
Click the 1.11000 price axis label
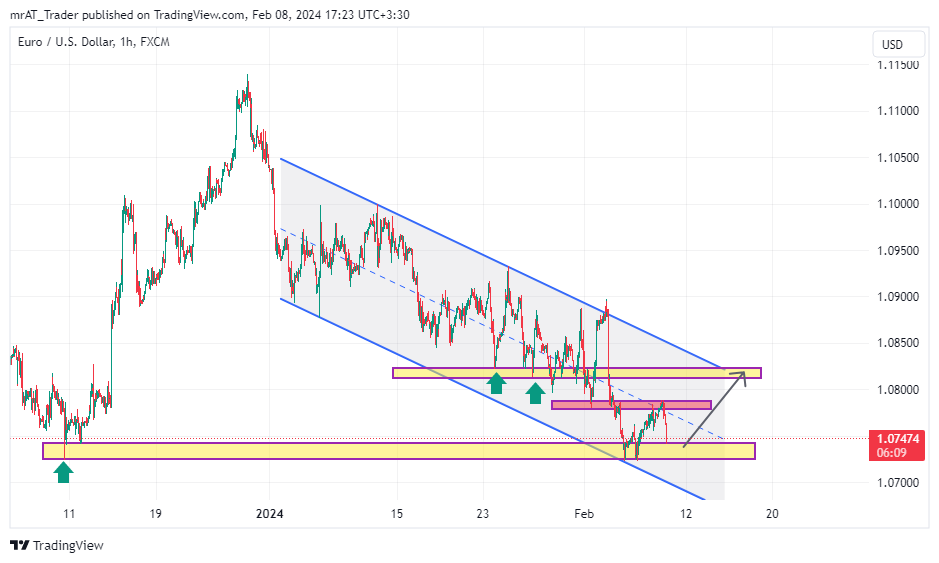(898, 111)
